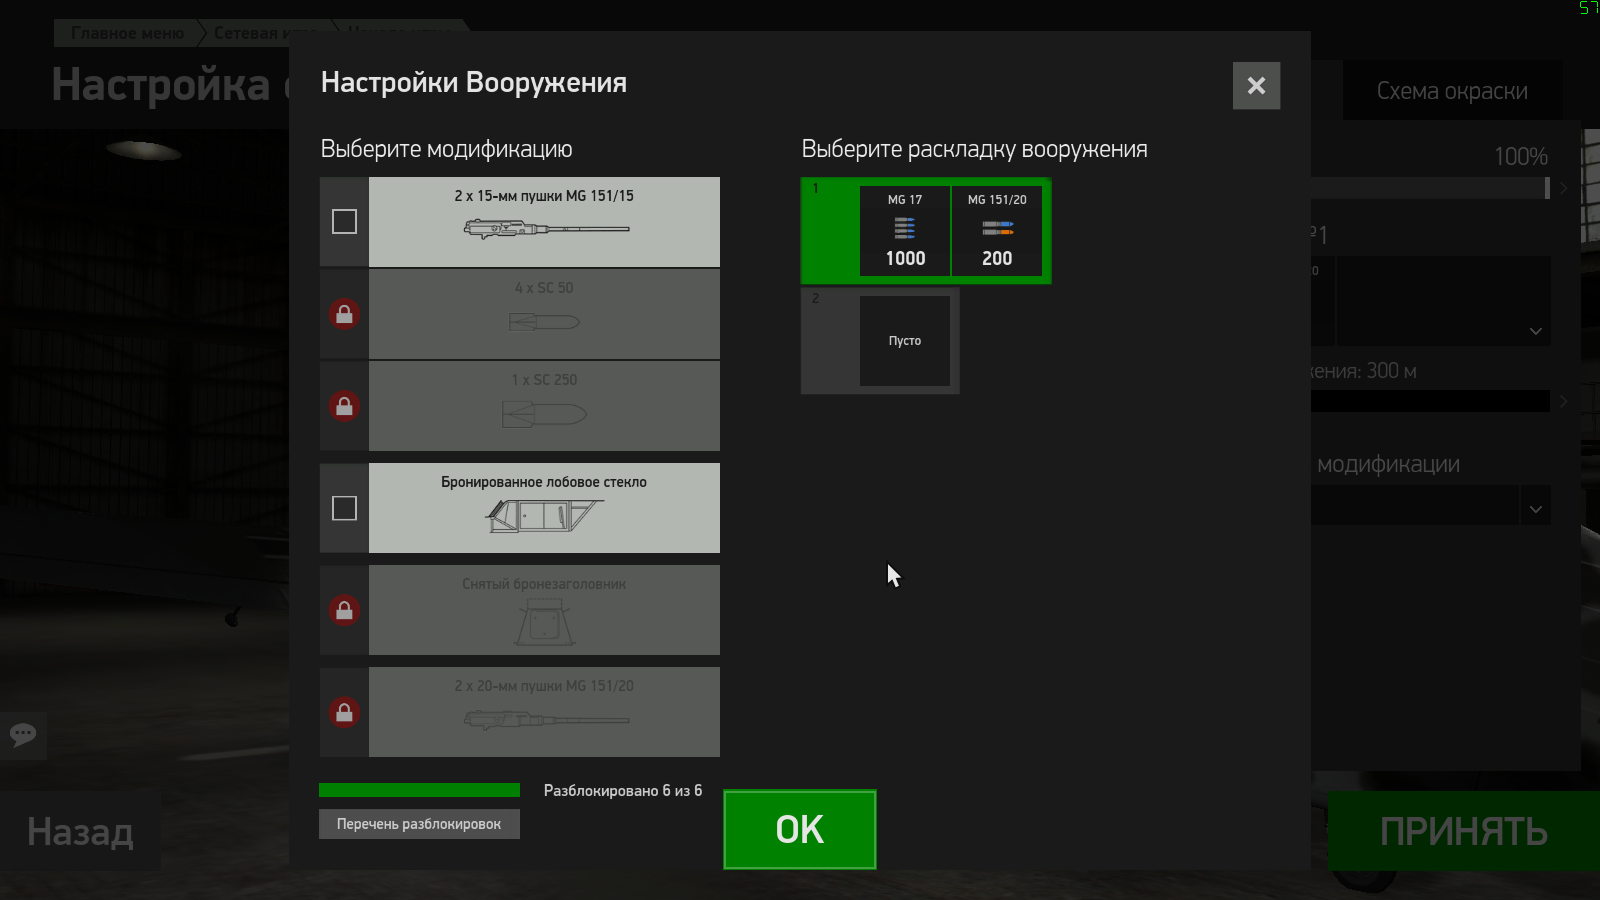Click the ПРИНЯТЬ accept button

click(x=1464, y=831)
